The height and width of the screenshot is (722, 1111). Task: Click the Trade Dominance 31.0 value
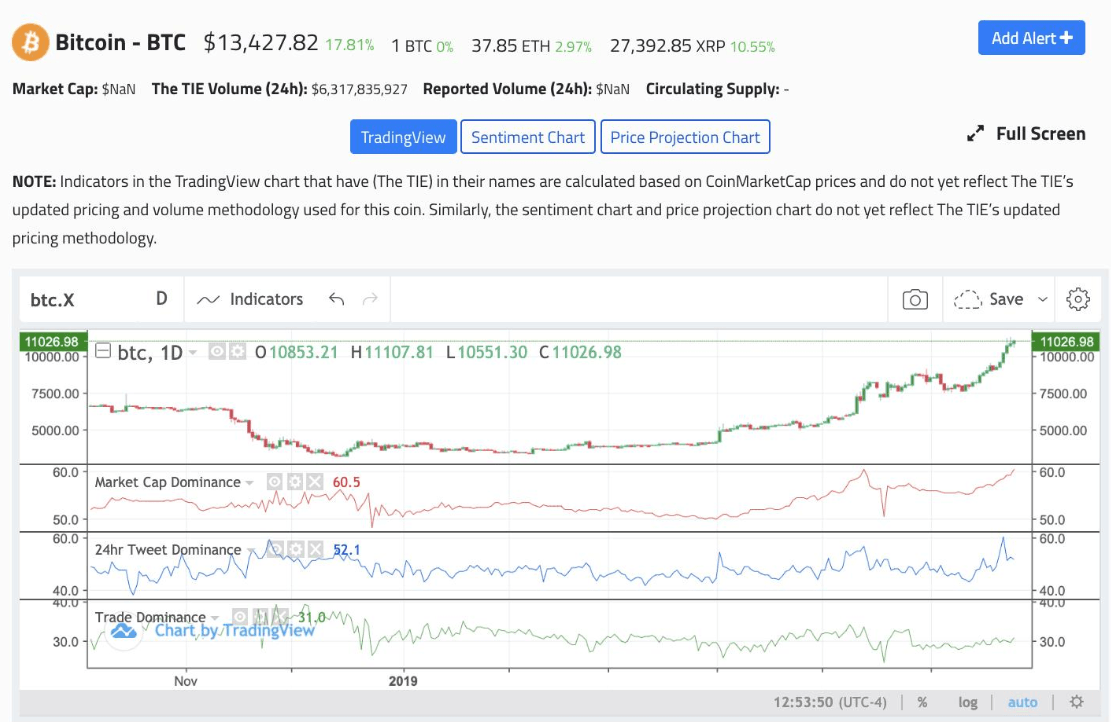click(312, 617)
